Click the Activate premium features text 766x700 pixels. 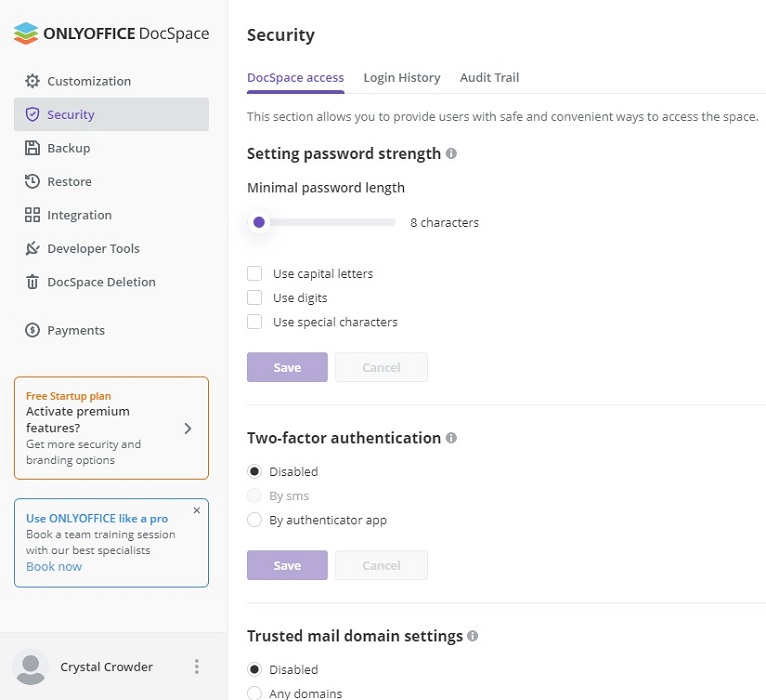pyautogui.click(x=78, y=420)
